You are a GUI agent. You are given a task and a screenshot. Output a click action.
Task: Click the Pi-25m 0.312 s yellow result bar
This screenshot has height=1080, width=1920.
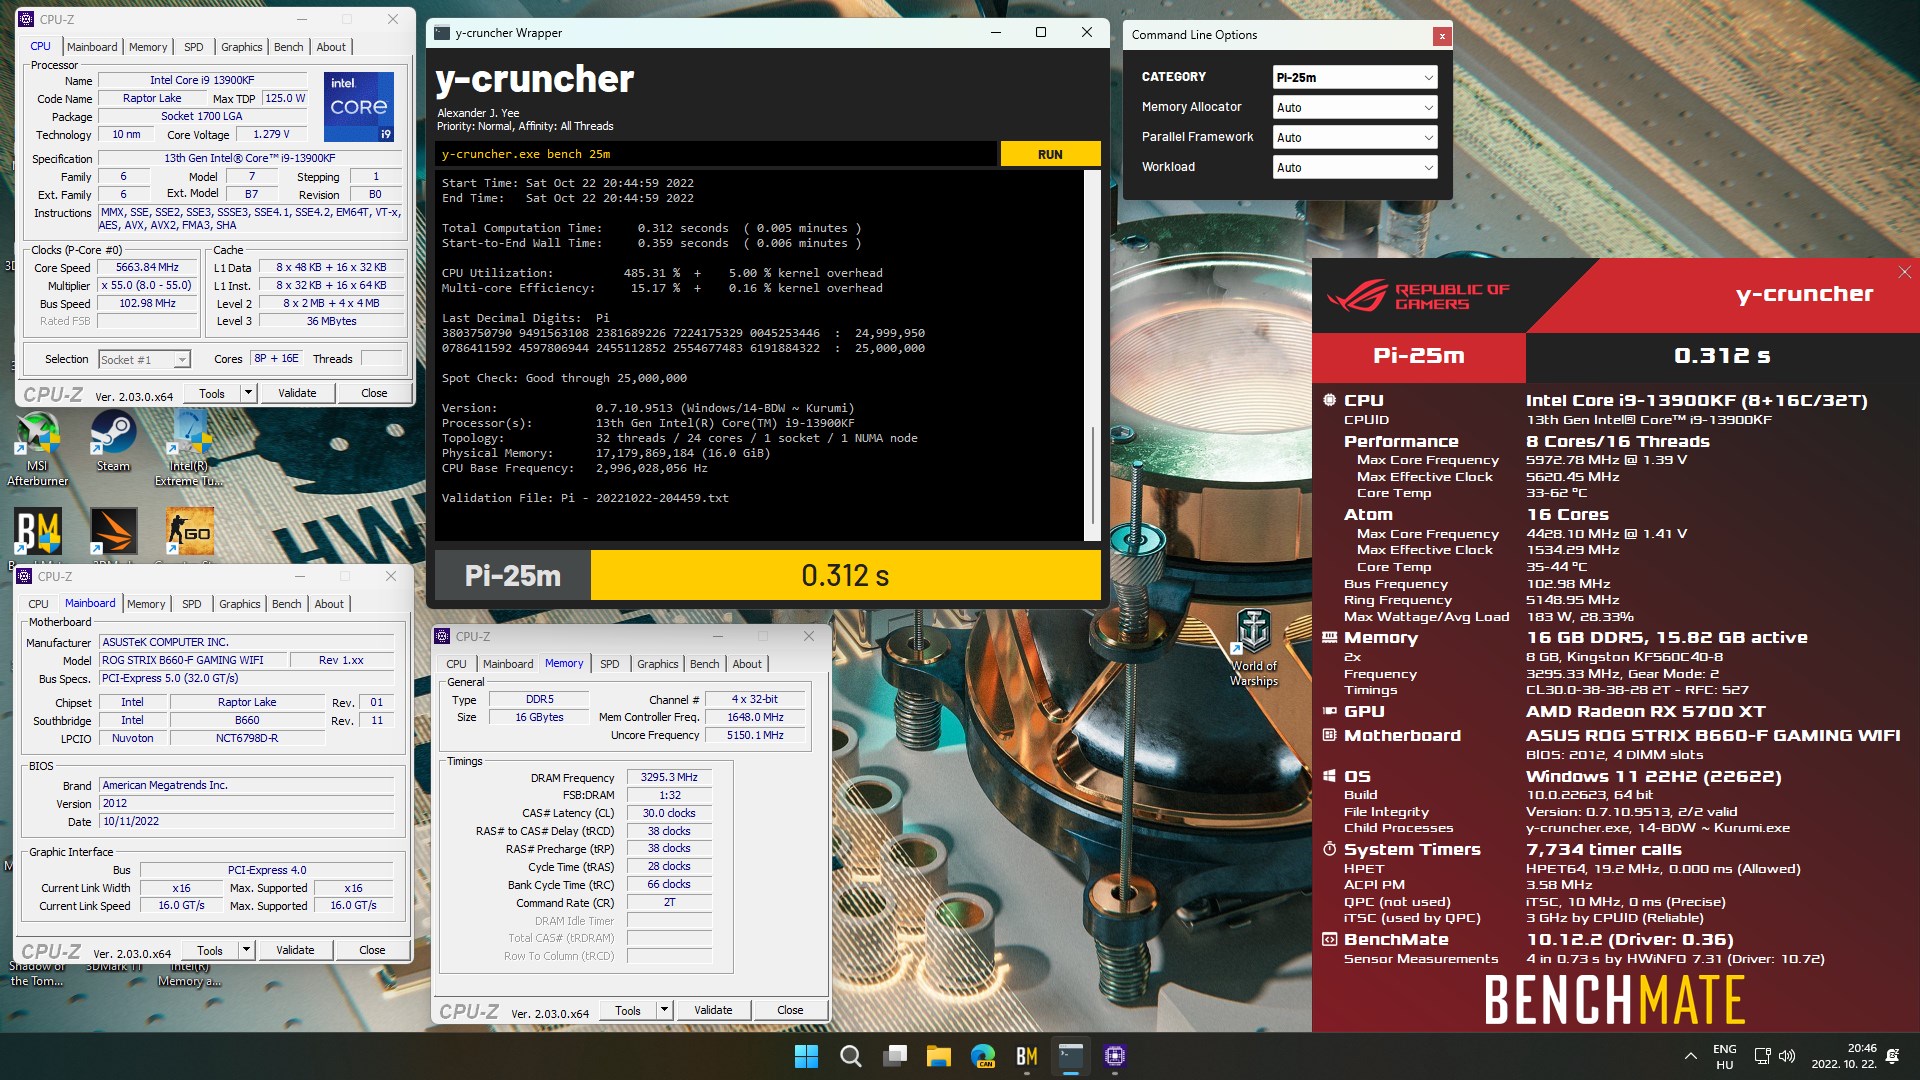point(845,575)
